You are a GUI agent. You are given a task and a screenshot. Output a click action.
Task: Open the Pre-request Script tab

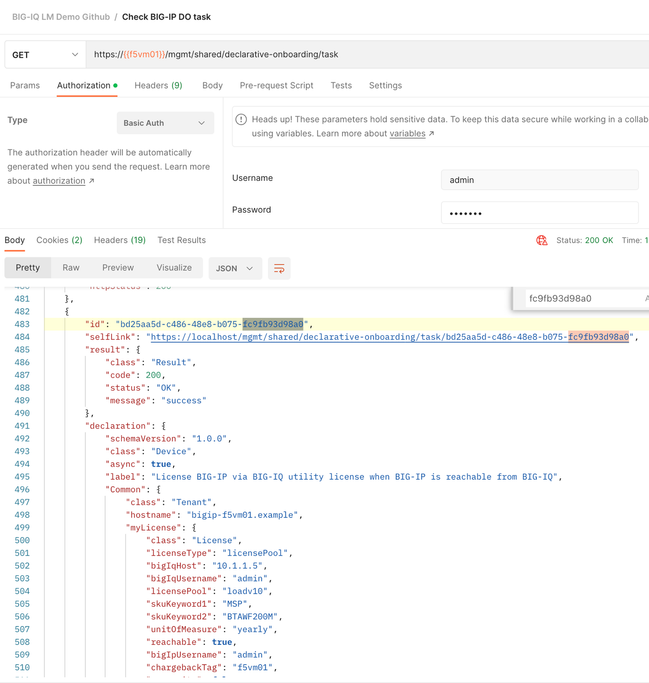(x=276, y=86)
